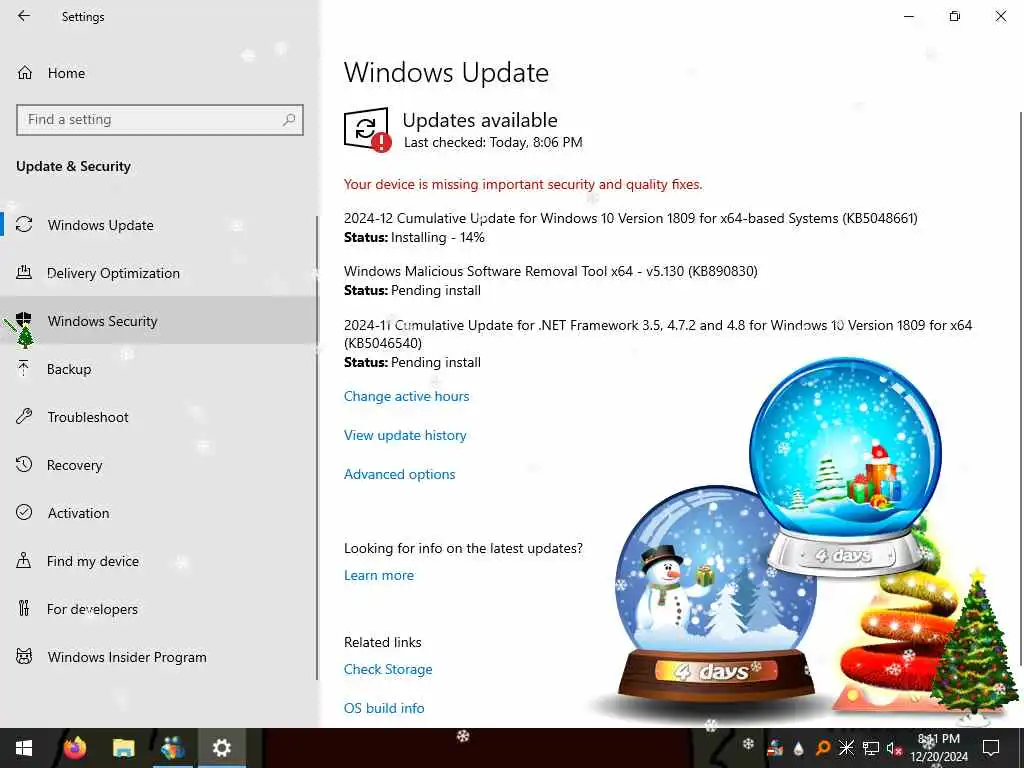Click Malicious Software Removal Tool KB890830 entry

[x=551, y=271]
